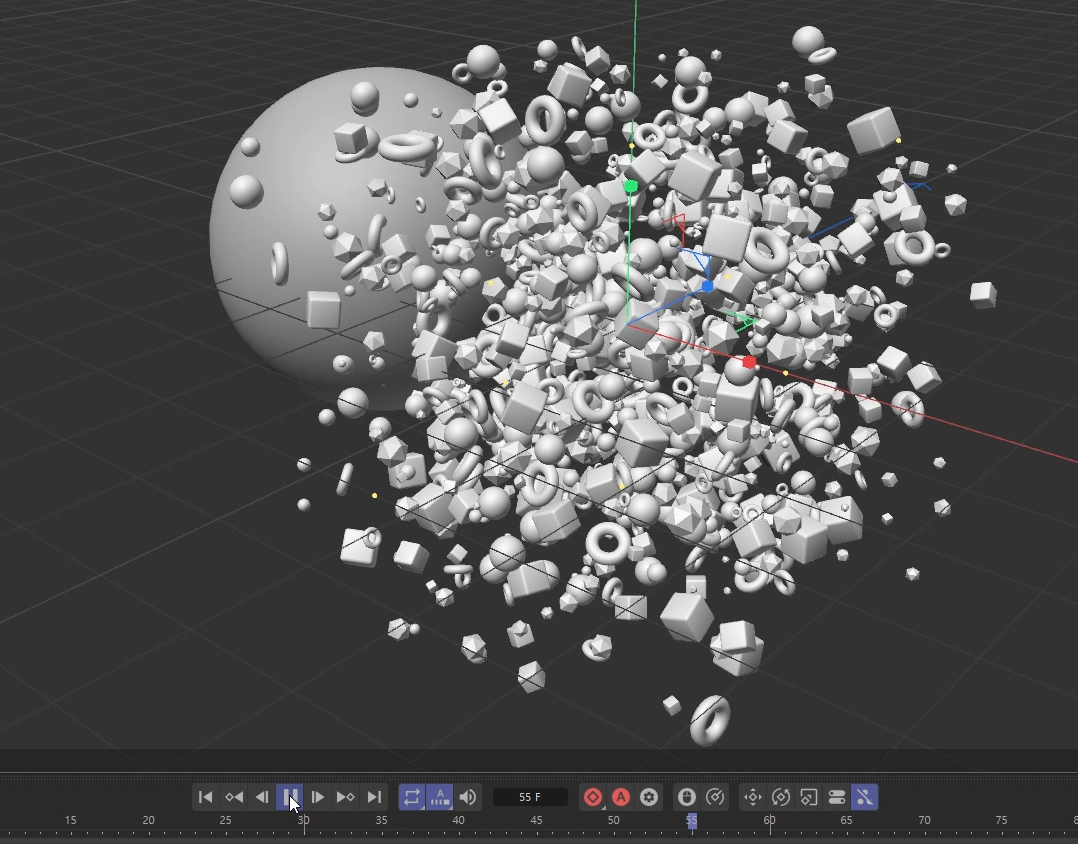Toggle scale keyframe recording icon
The height and width of the screenshot is (844, 1078).
[809, 797]
